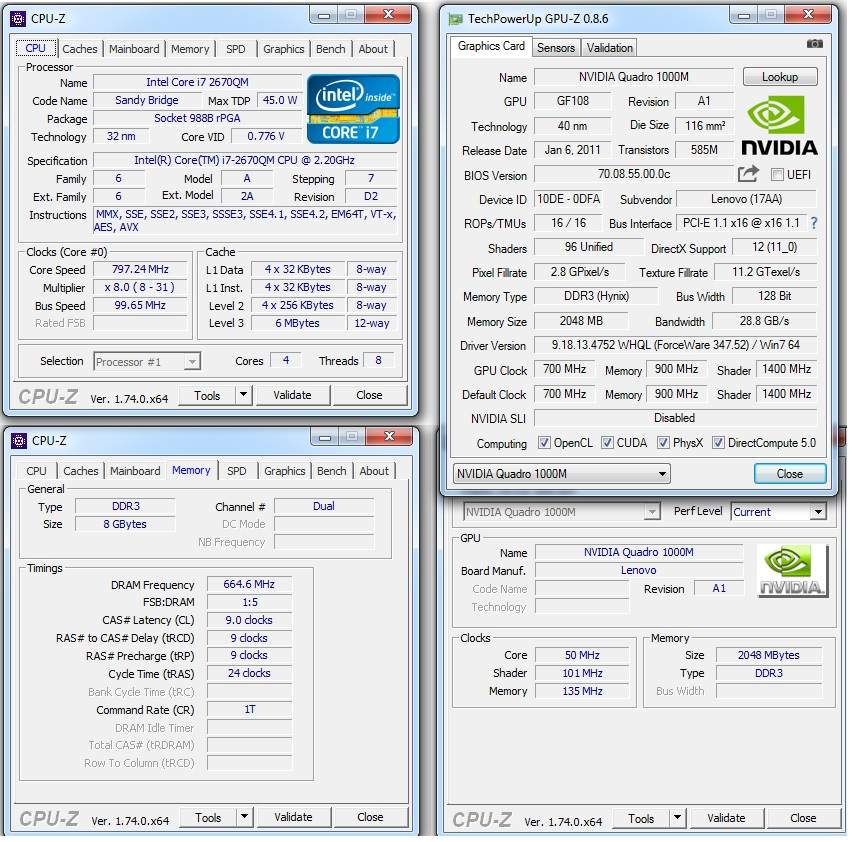Click the GPU-Z screenshot camera icon
858x842 pixels.
(814, 44)
